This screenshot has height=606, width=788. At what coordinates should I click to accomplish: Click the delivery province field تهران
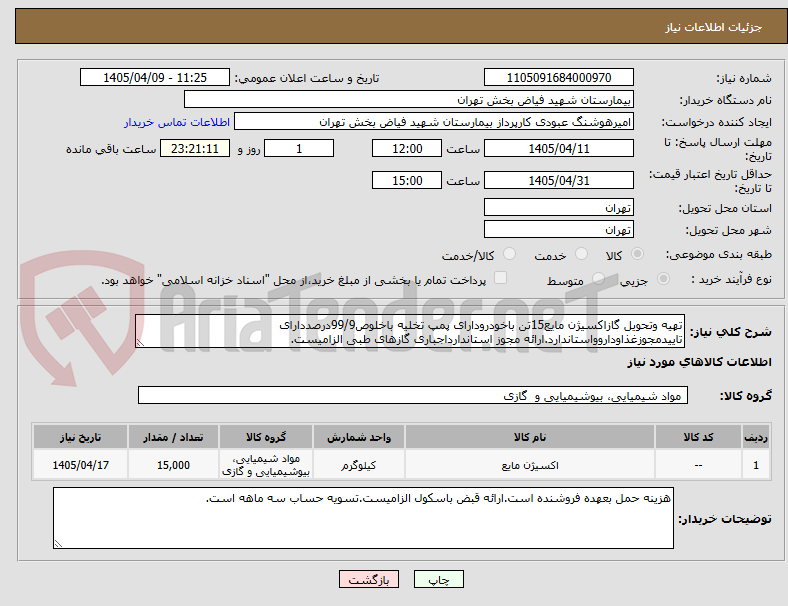[558, 208]
